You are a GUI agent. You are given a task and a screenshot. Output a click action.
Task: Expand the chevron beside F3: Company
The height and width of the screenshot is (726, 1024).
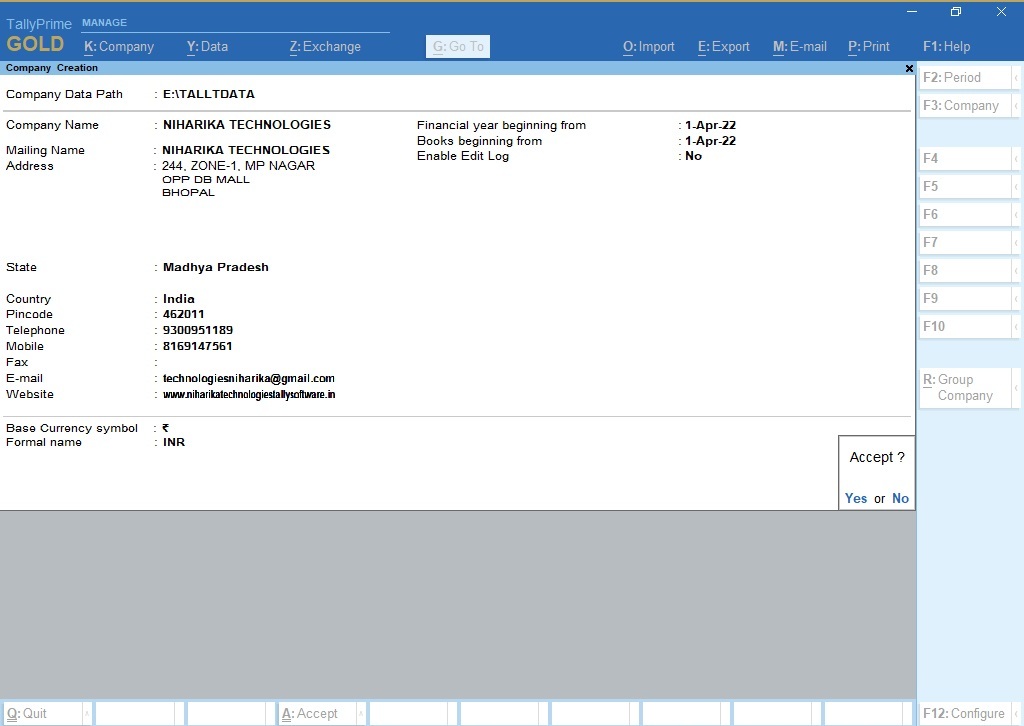click(x=1016, y=106)
